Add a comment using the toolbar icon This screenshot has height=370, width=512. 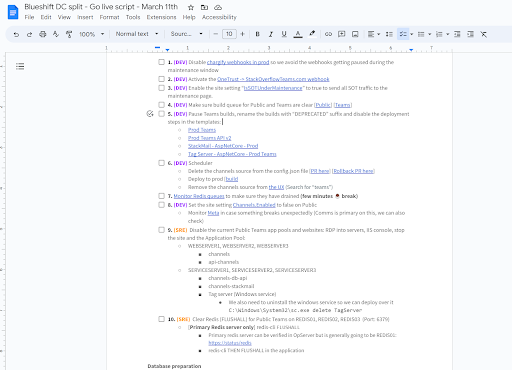pyautogui.click(x=342, y=34)
